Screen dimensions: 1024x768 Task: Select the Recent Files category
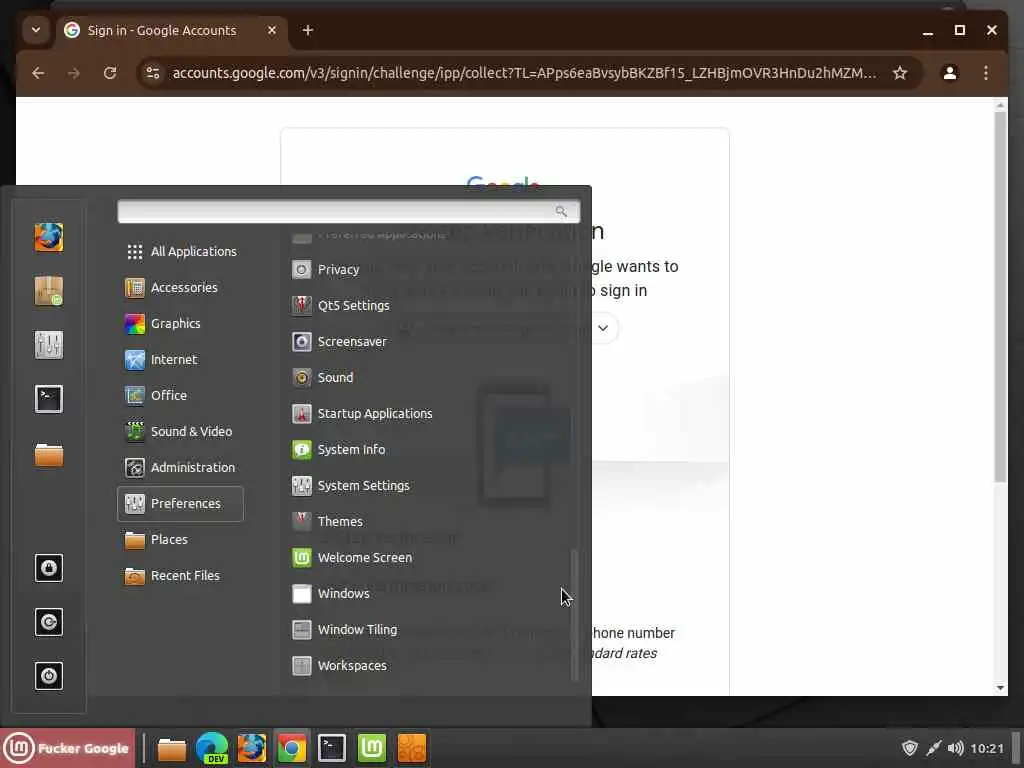pyautogui.click(x=180, y=575)
